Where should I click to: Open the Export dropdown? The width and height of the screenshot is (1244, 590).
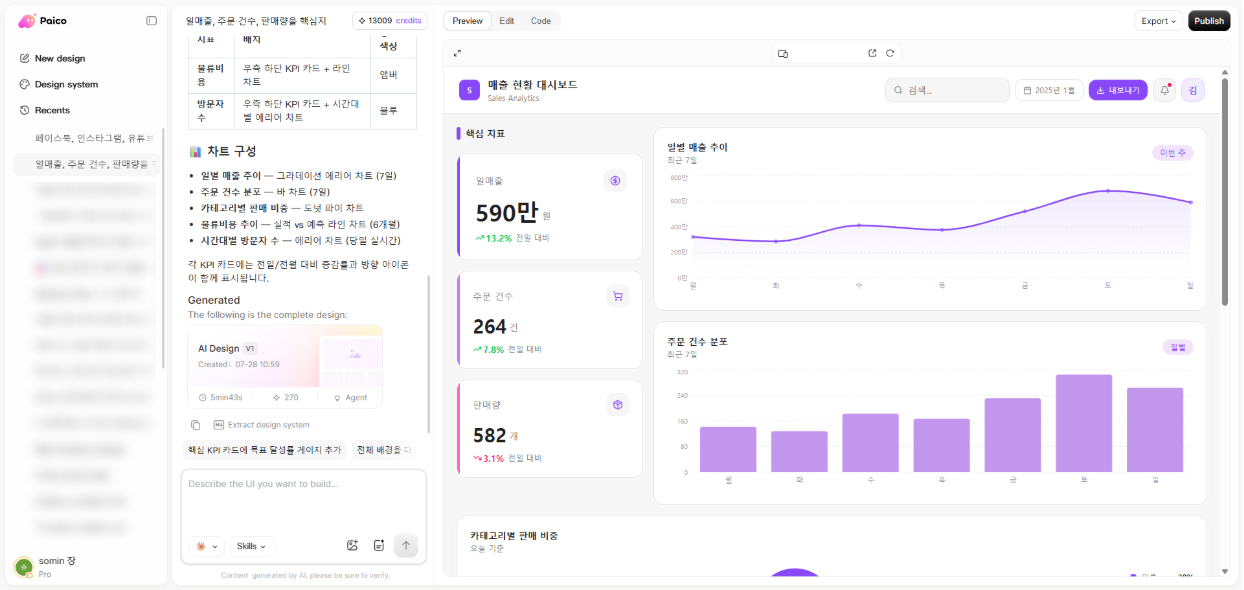pyautogui.click(x=1158, y=21)
